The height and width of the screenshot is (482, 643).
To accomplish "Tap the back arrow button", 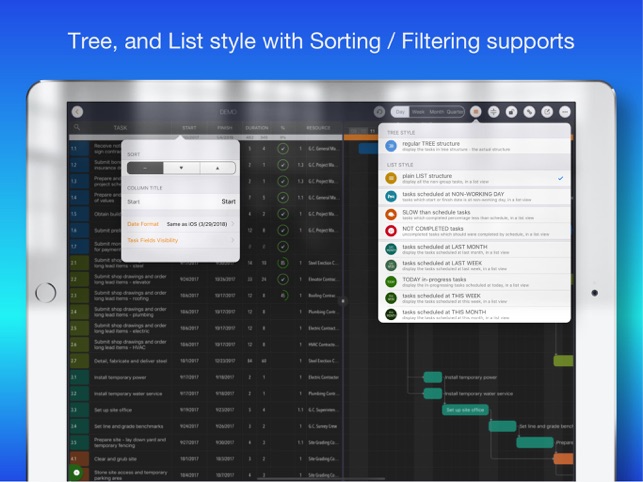I will [x=77, y=112].
